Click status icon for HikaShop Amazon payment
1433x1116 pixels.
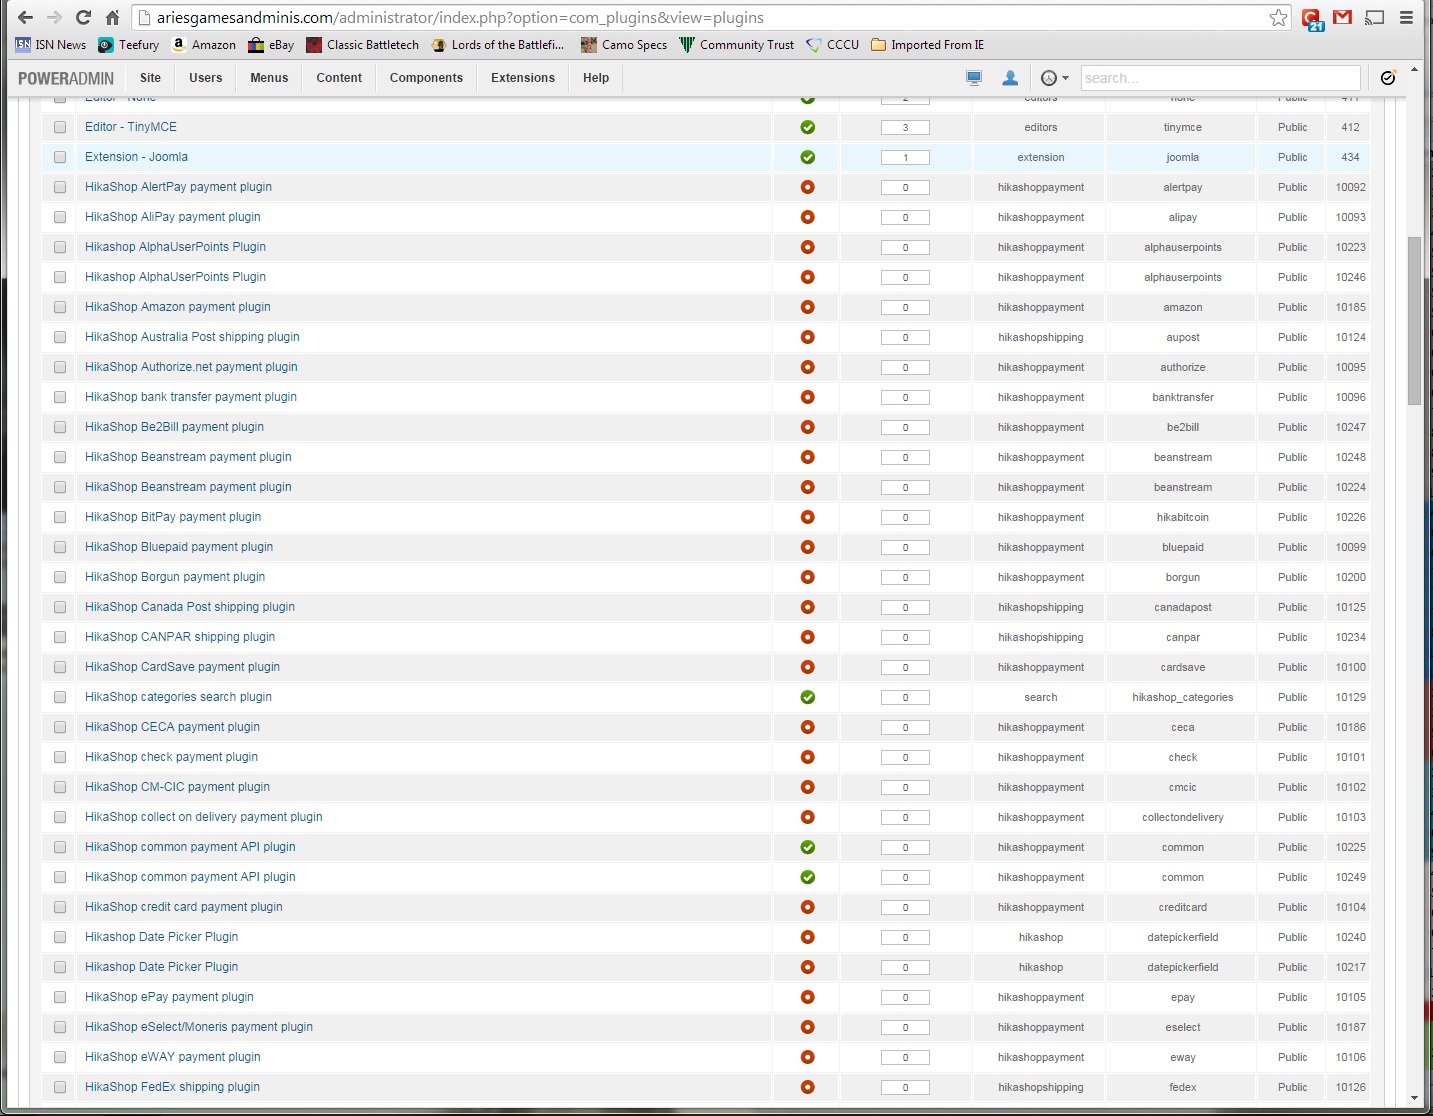[808, 307]
